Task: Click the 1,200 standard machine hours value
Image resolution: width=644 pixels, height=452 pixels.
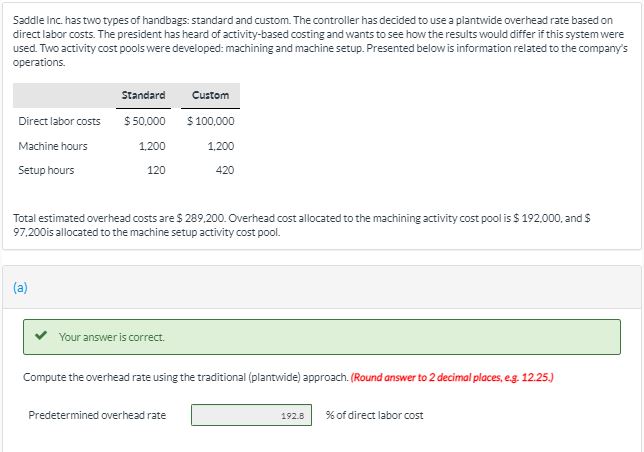Action: point(152,146)
